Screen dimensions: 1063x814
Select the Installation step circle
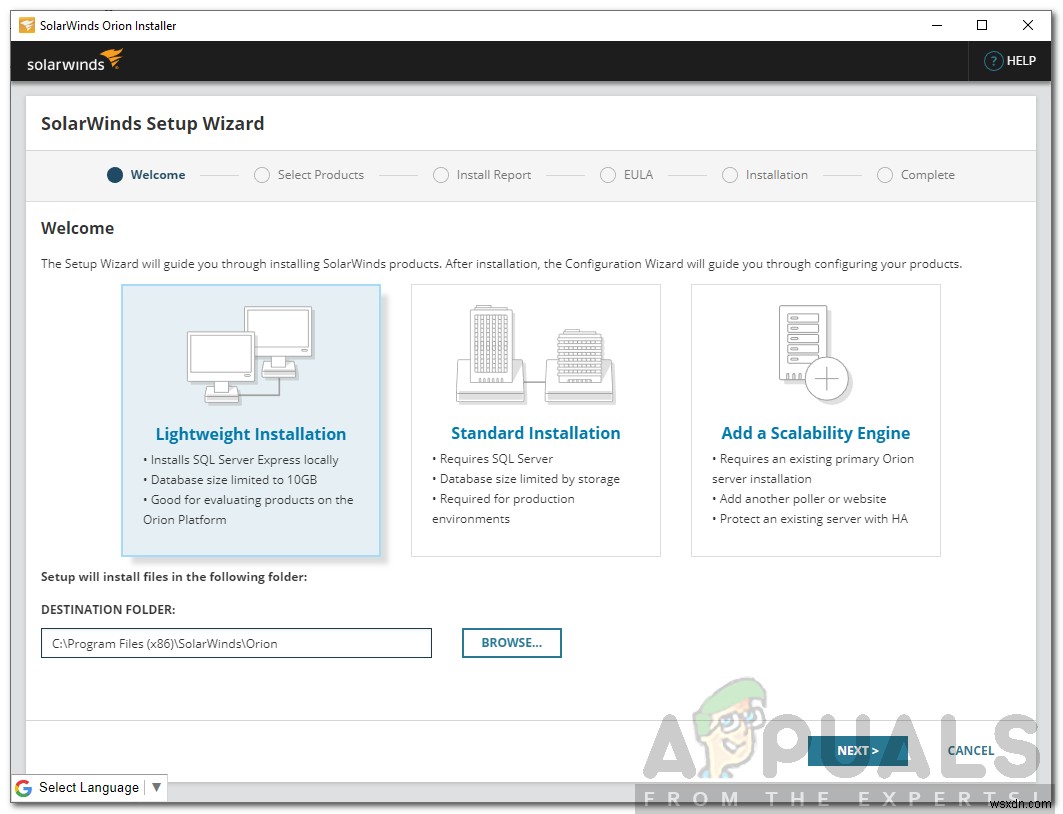(729, 175)
